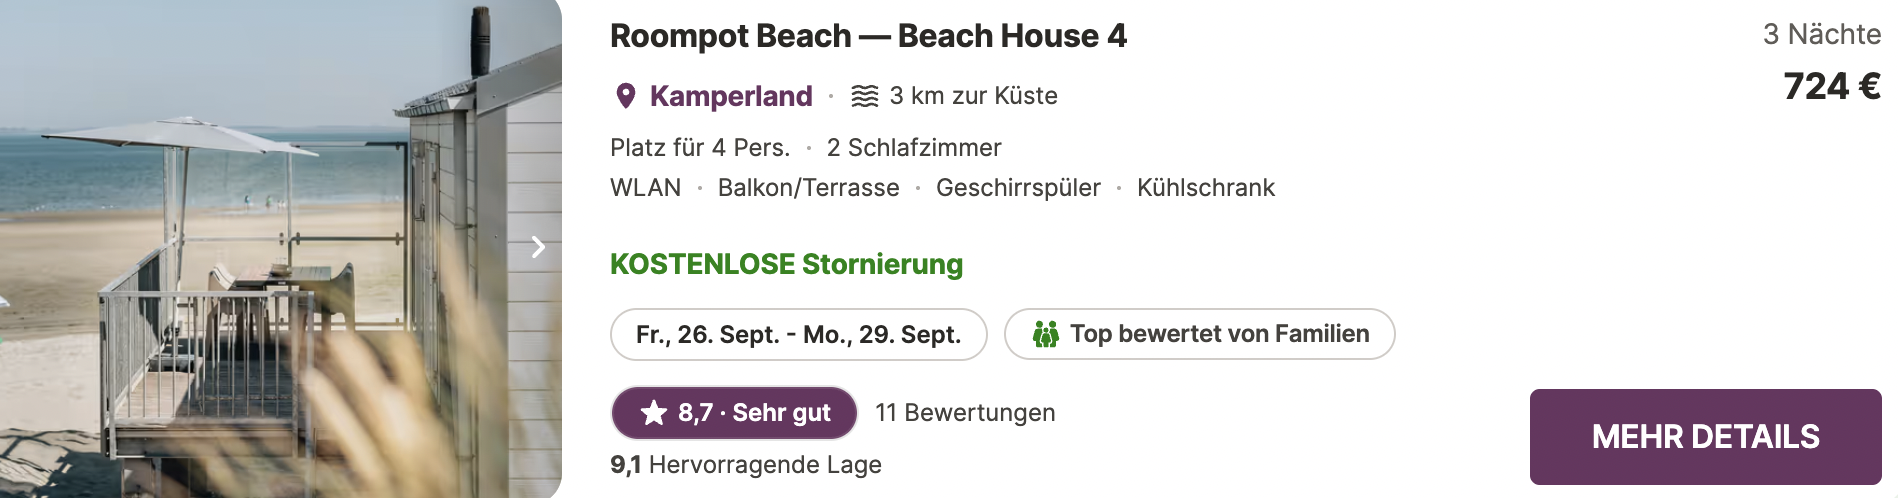Screen dimensions: 1898x498
Task: Click the 2 Schlafzimmer detail text
Action: [x=914, y=148]
